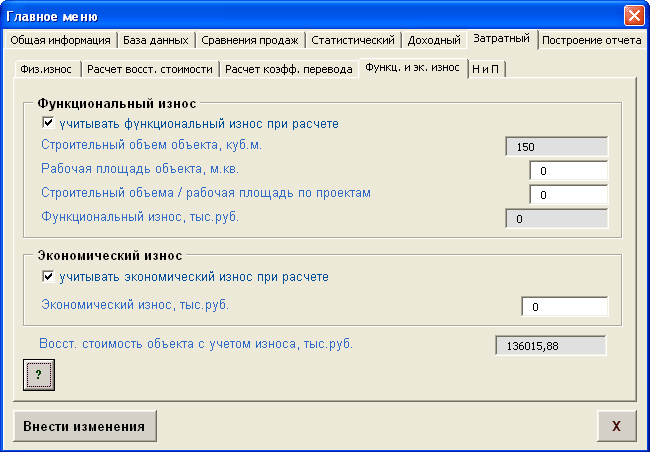Switch to Общая информация tab

pyautogui.click(x=61, y=40)
